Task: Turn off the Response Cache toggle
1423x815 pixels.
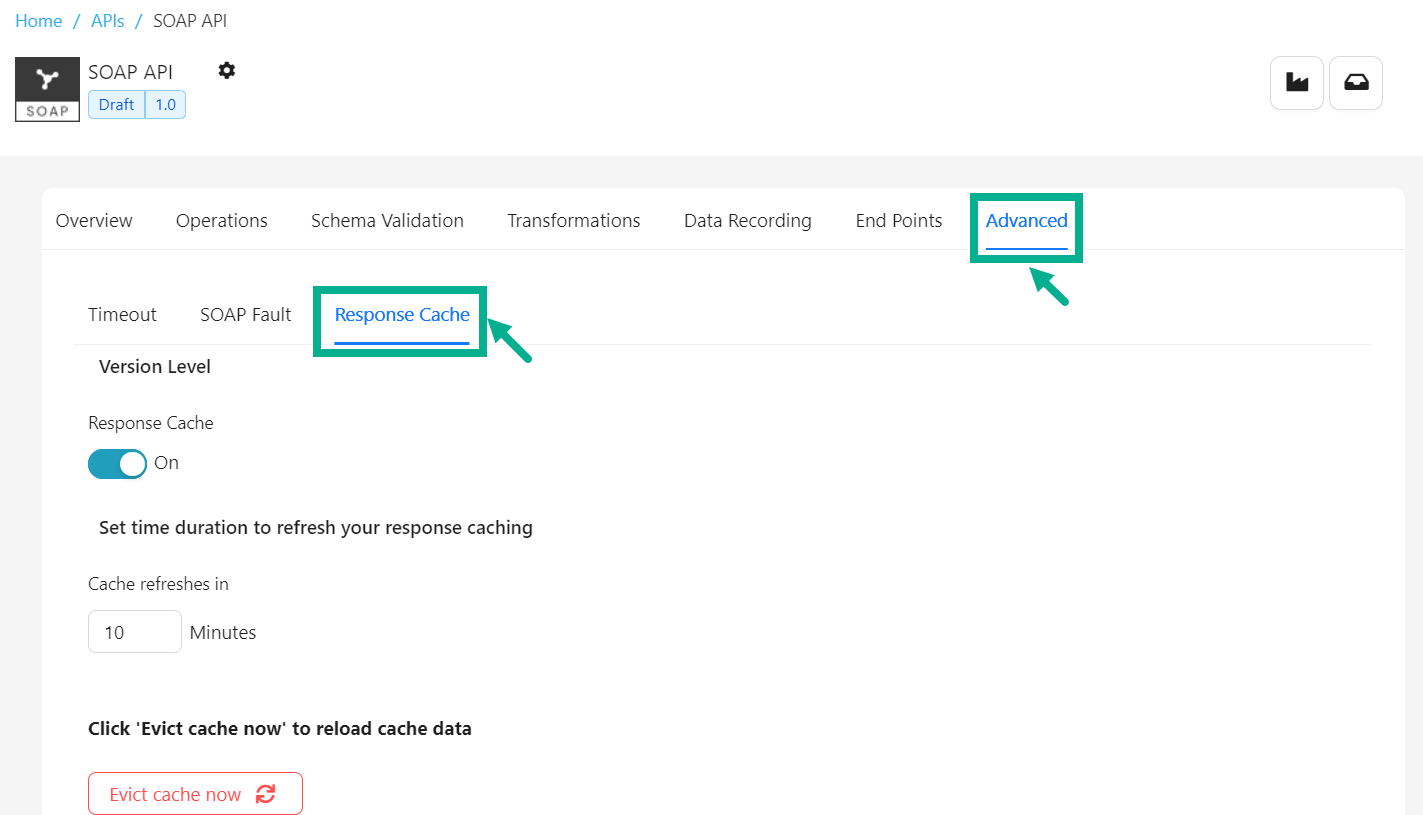Action: 117,463
